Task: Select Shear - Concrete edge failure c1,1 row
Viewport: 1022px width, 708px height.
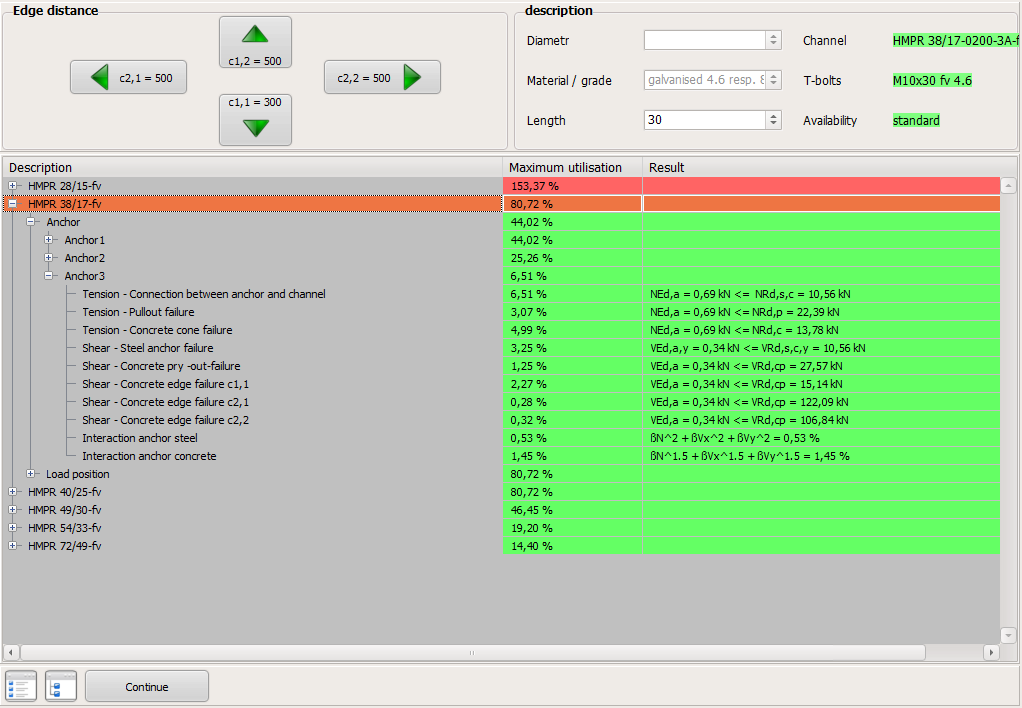Action: (501, 384)
